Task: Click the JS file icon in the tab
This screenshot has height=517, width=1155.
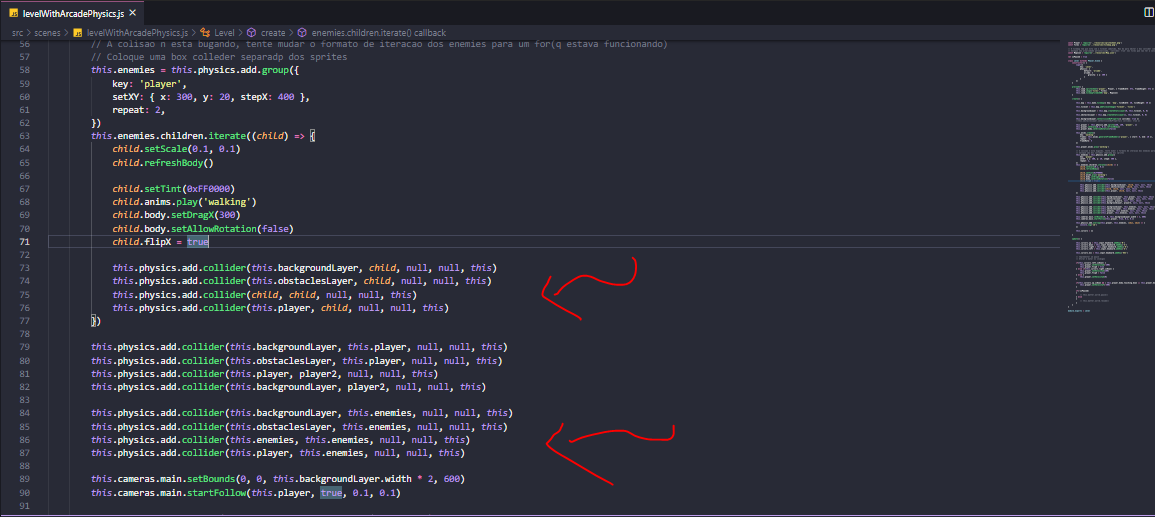Action: click(13, 13)
